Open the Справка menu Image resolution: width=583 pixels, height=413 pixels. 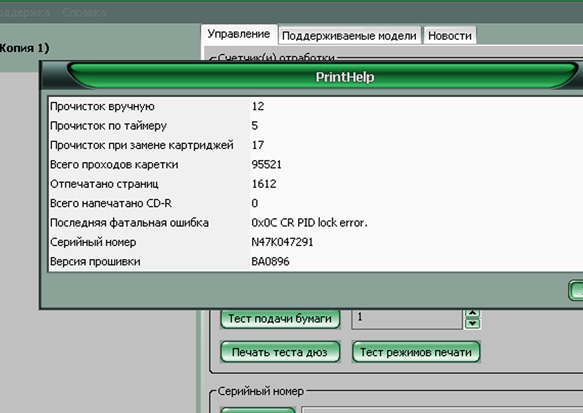click(x=84, y=12)
